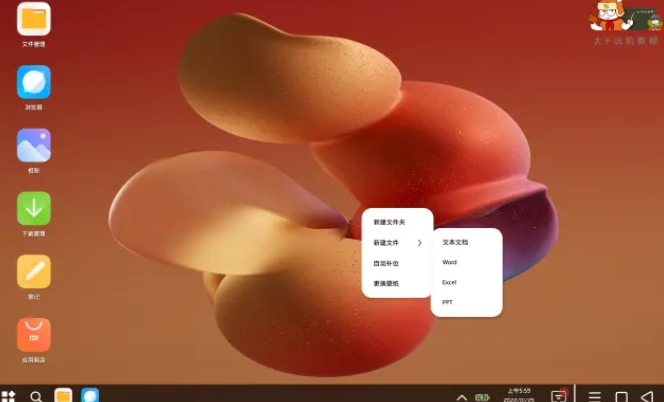Viewport: 664px width, 402px height.
Task: Choose Word from the new file submenu
Action: coord(450,262)
